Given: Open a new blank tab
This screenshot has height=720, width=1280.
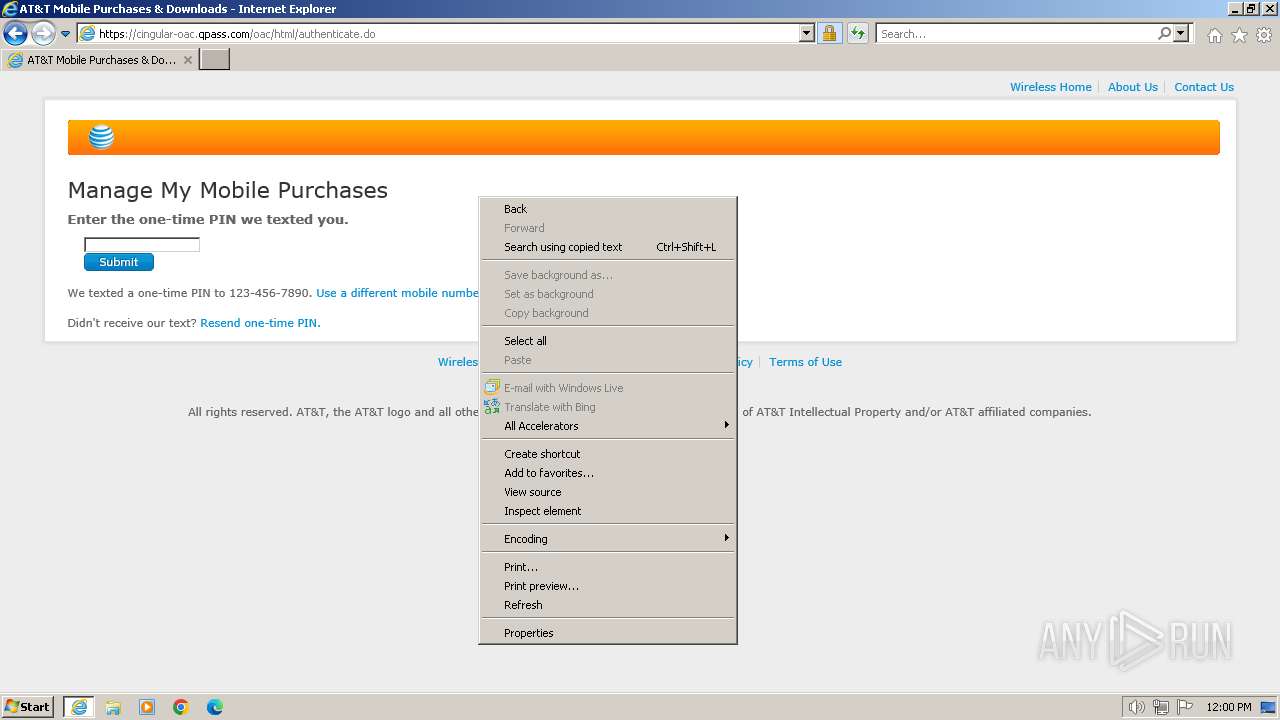Looking at the screenshot, I should click(x=215, y=60).
